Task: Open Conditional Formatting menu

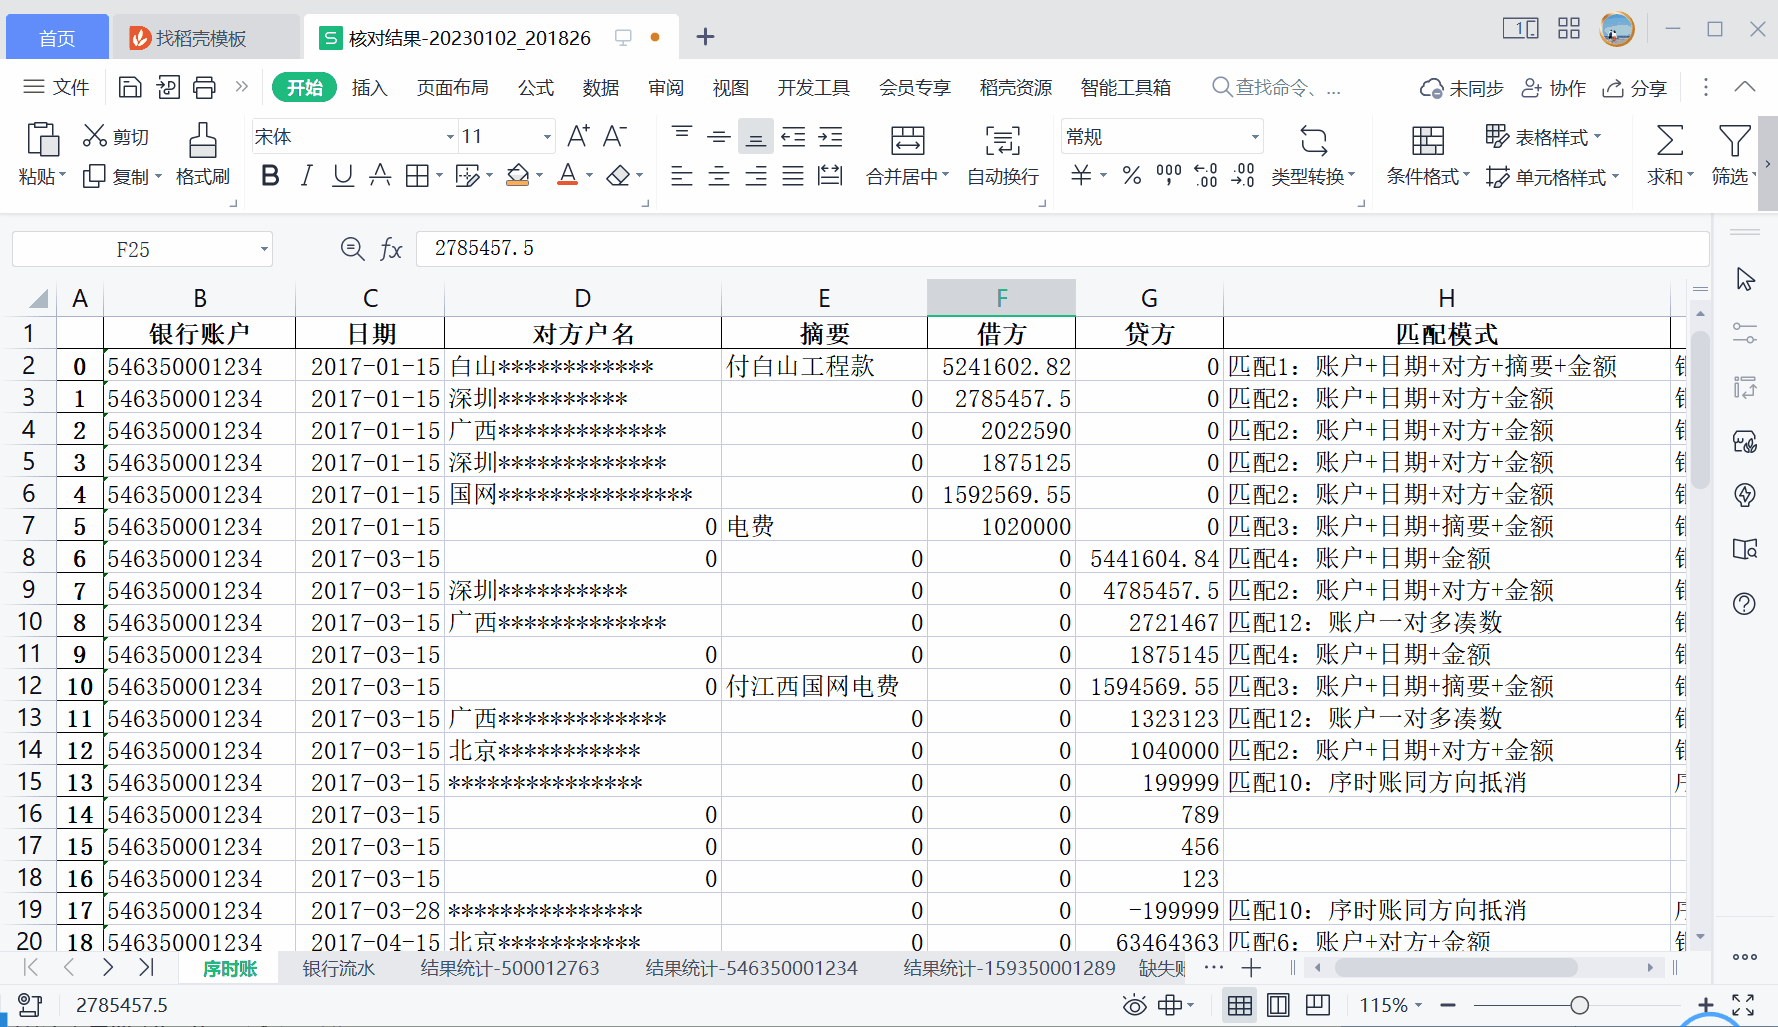Action: tap(1428, 176)
